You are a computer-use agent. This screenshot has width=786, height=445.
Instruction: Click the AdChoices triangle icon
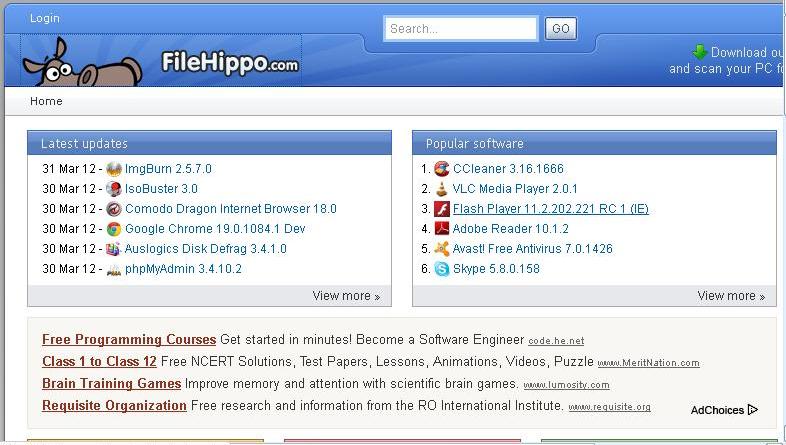[752, 410]
